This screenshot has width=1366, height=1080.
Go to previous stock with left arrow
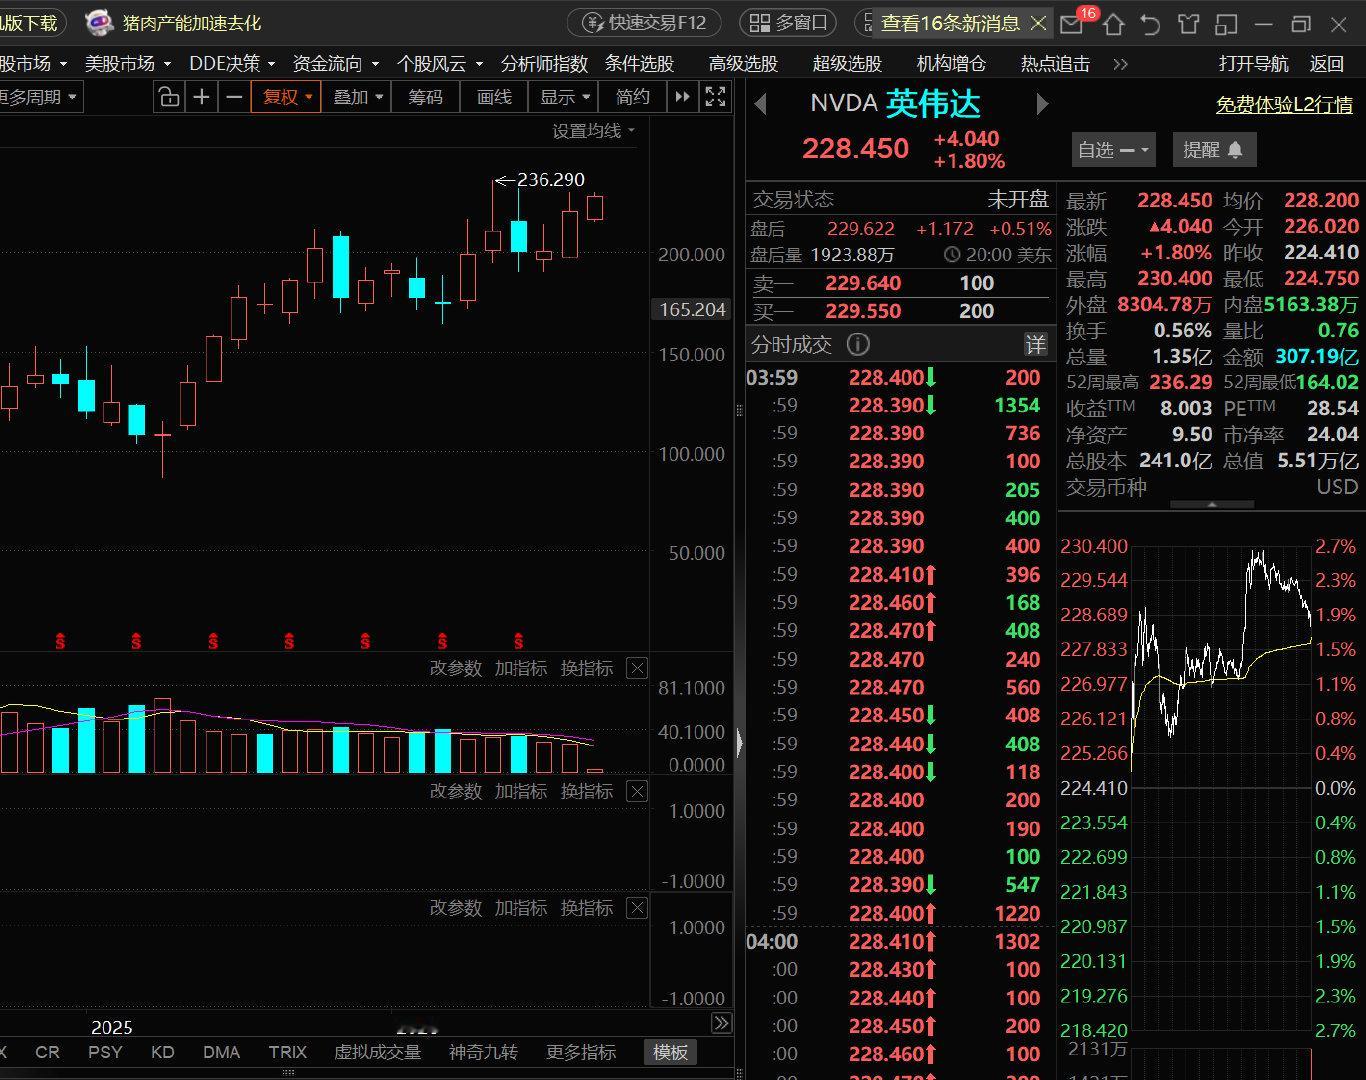(x=760, y=104)
